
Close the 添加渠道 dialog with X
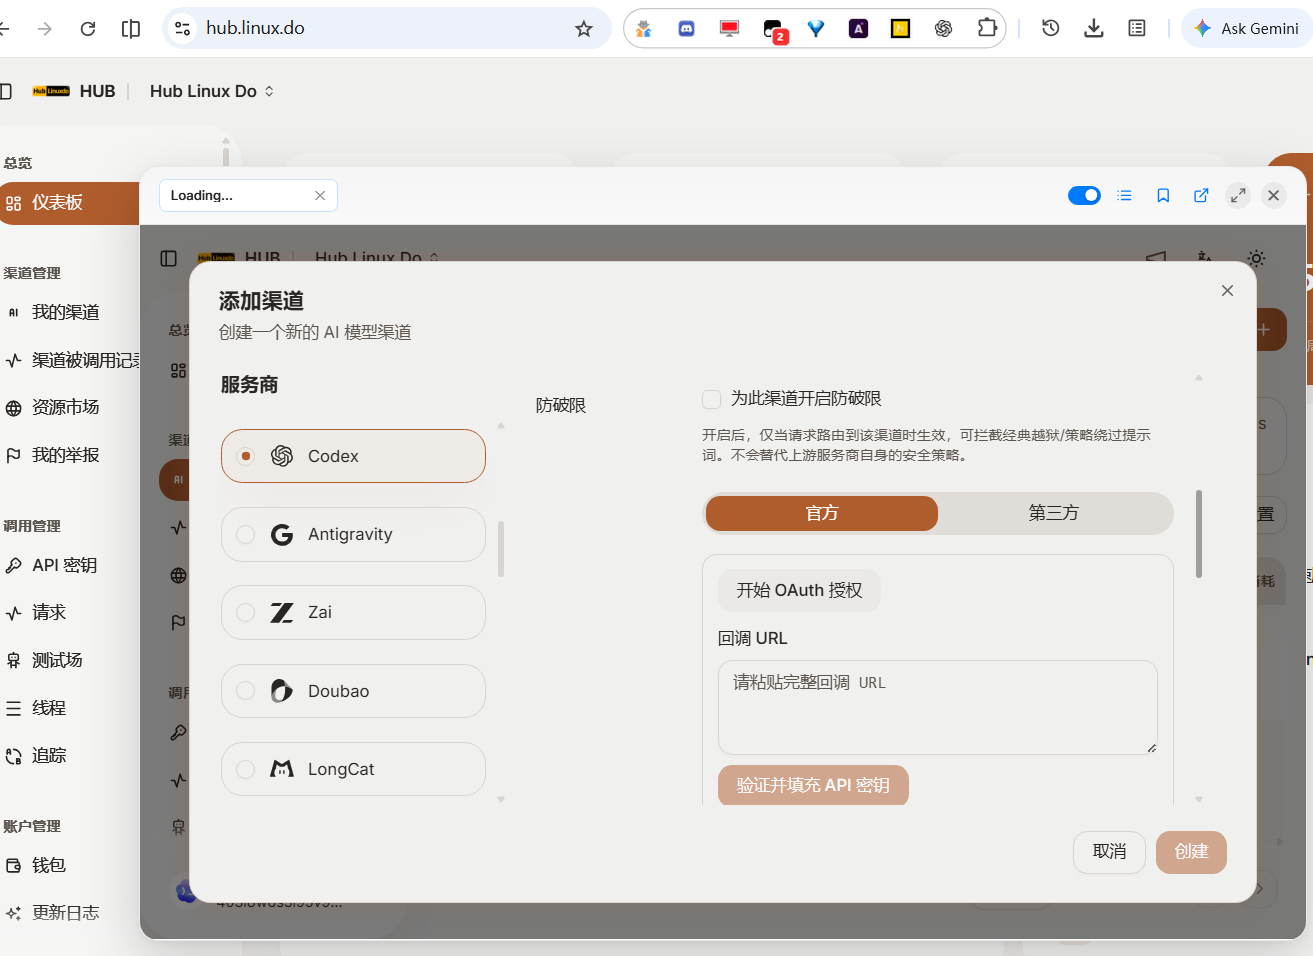coord(1227,290)
